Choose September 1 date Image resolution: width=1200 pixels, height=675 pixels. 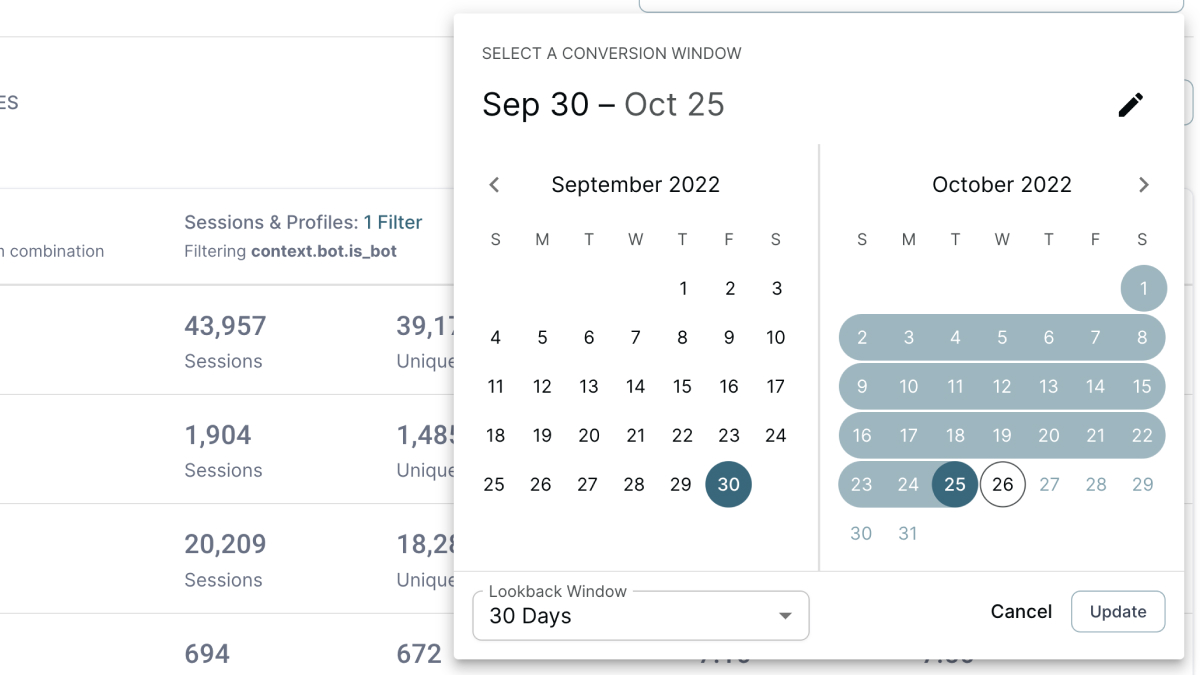tap(682, 288)
